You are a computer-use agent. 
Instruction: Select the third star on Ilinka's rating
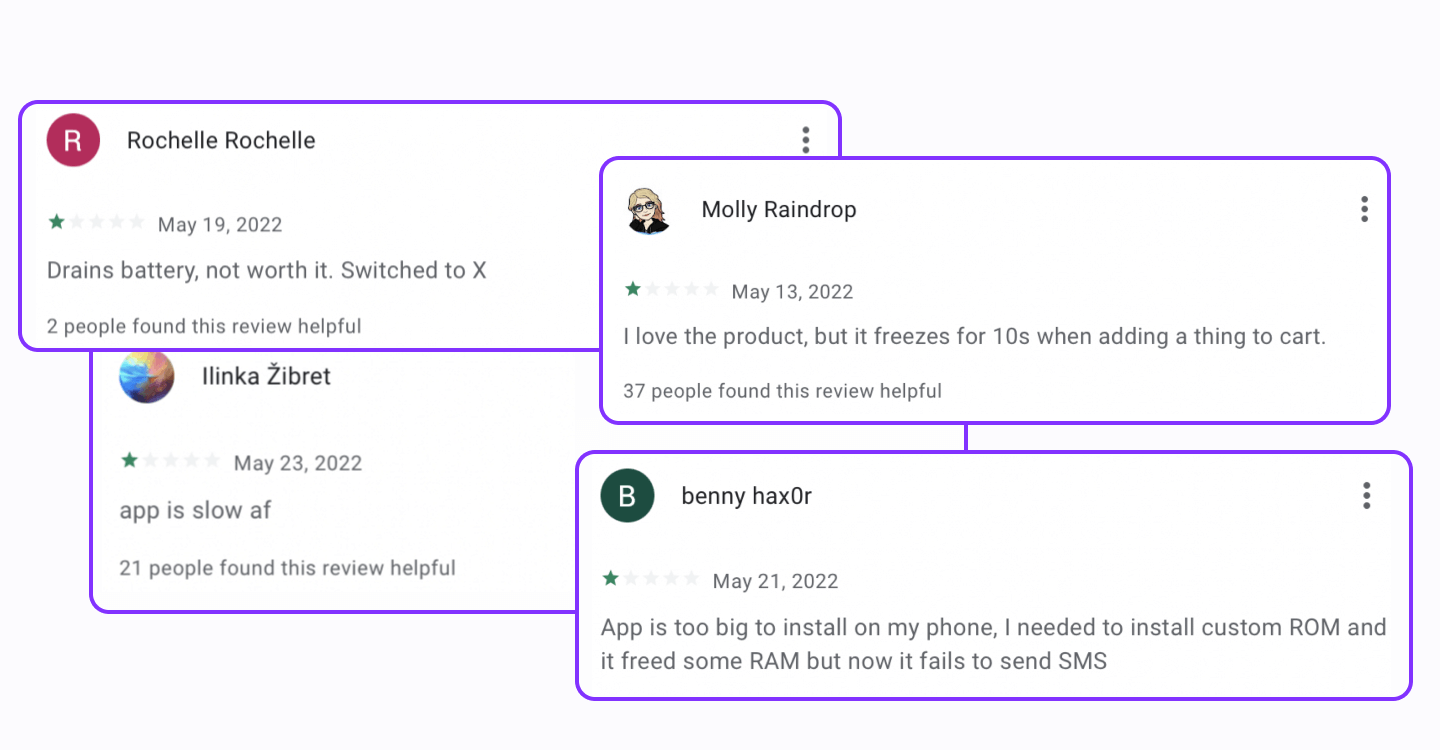click(x=170, y=460)
